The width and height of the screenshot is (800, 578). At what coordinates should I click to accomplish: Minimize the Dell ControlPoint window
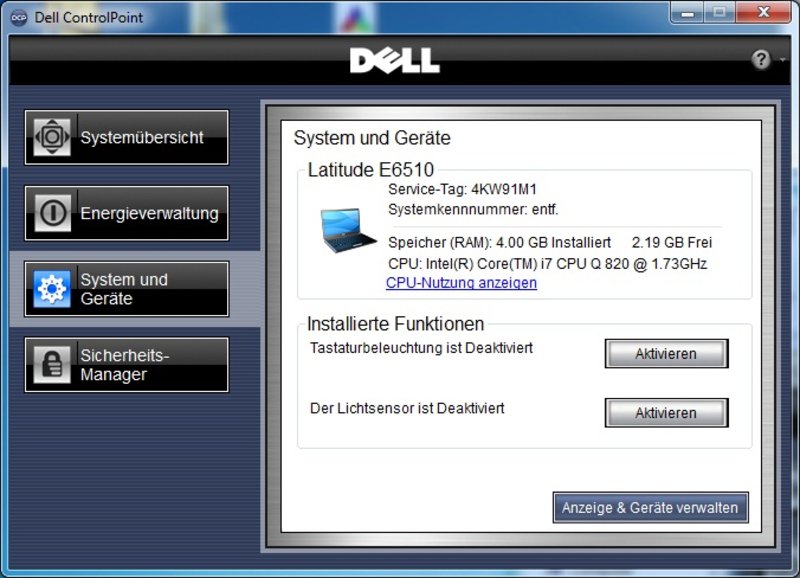pyautogui.click(x=688, y=13)
